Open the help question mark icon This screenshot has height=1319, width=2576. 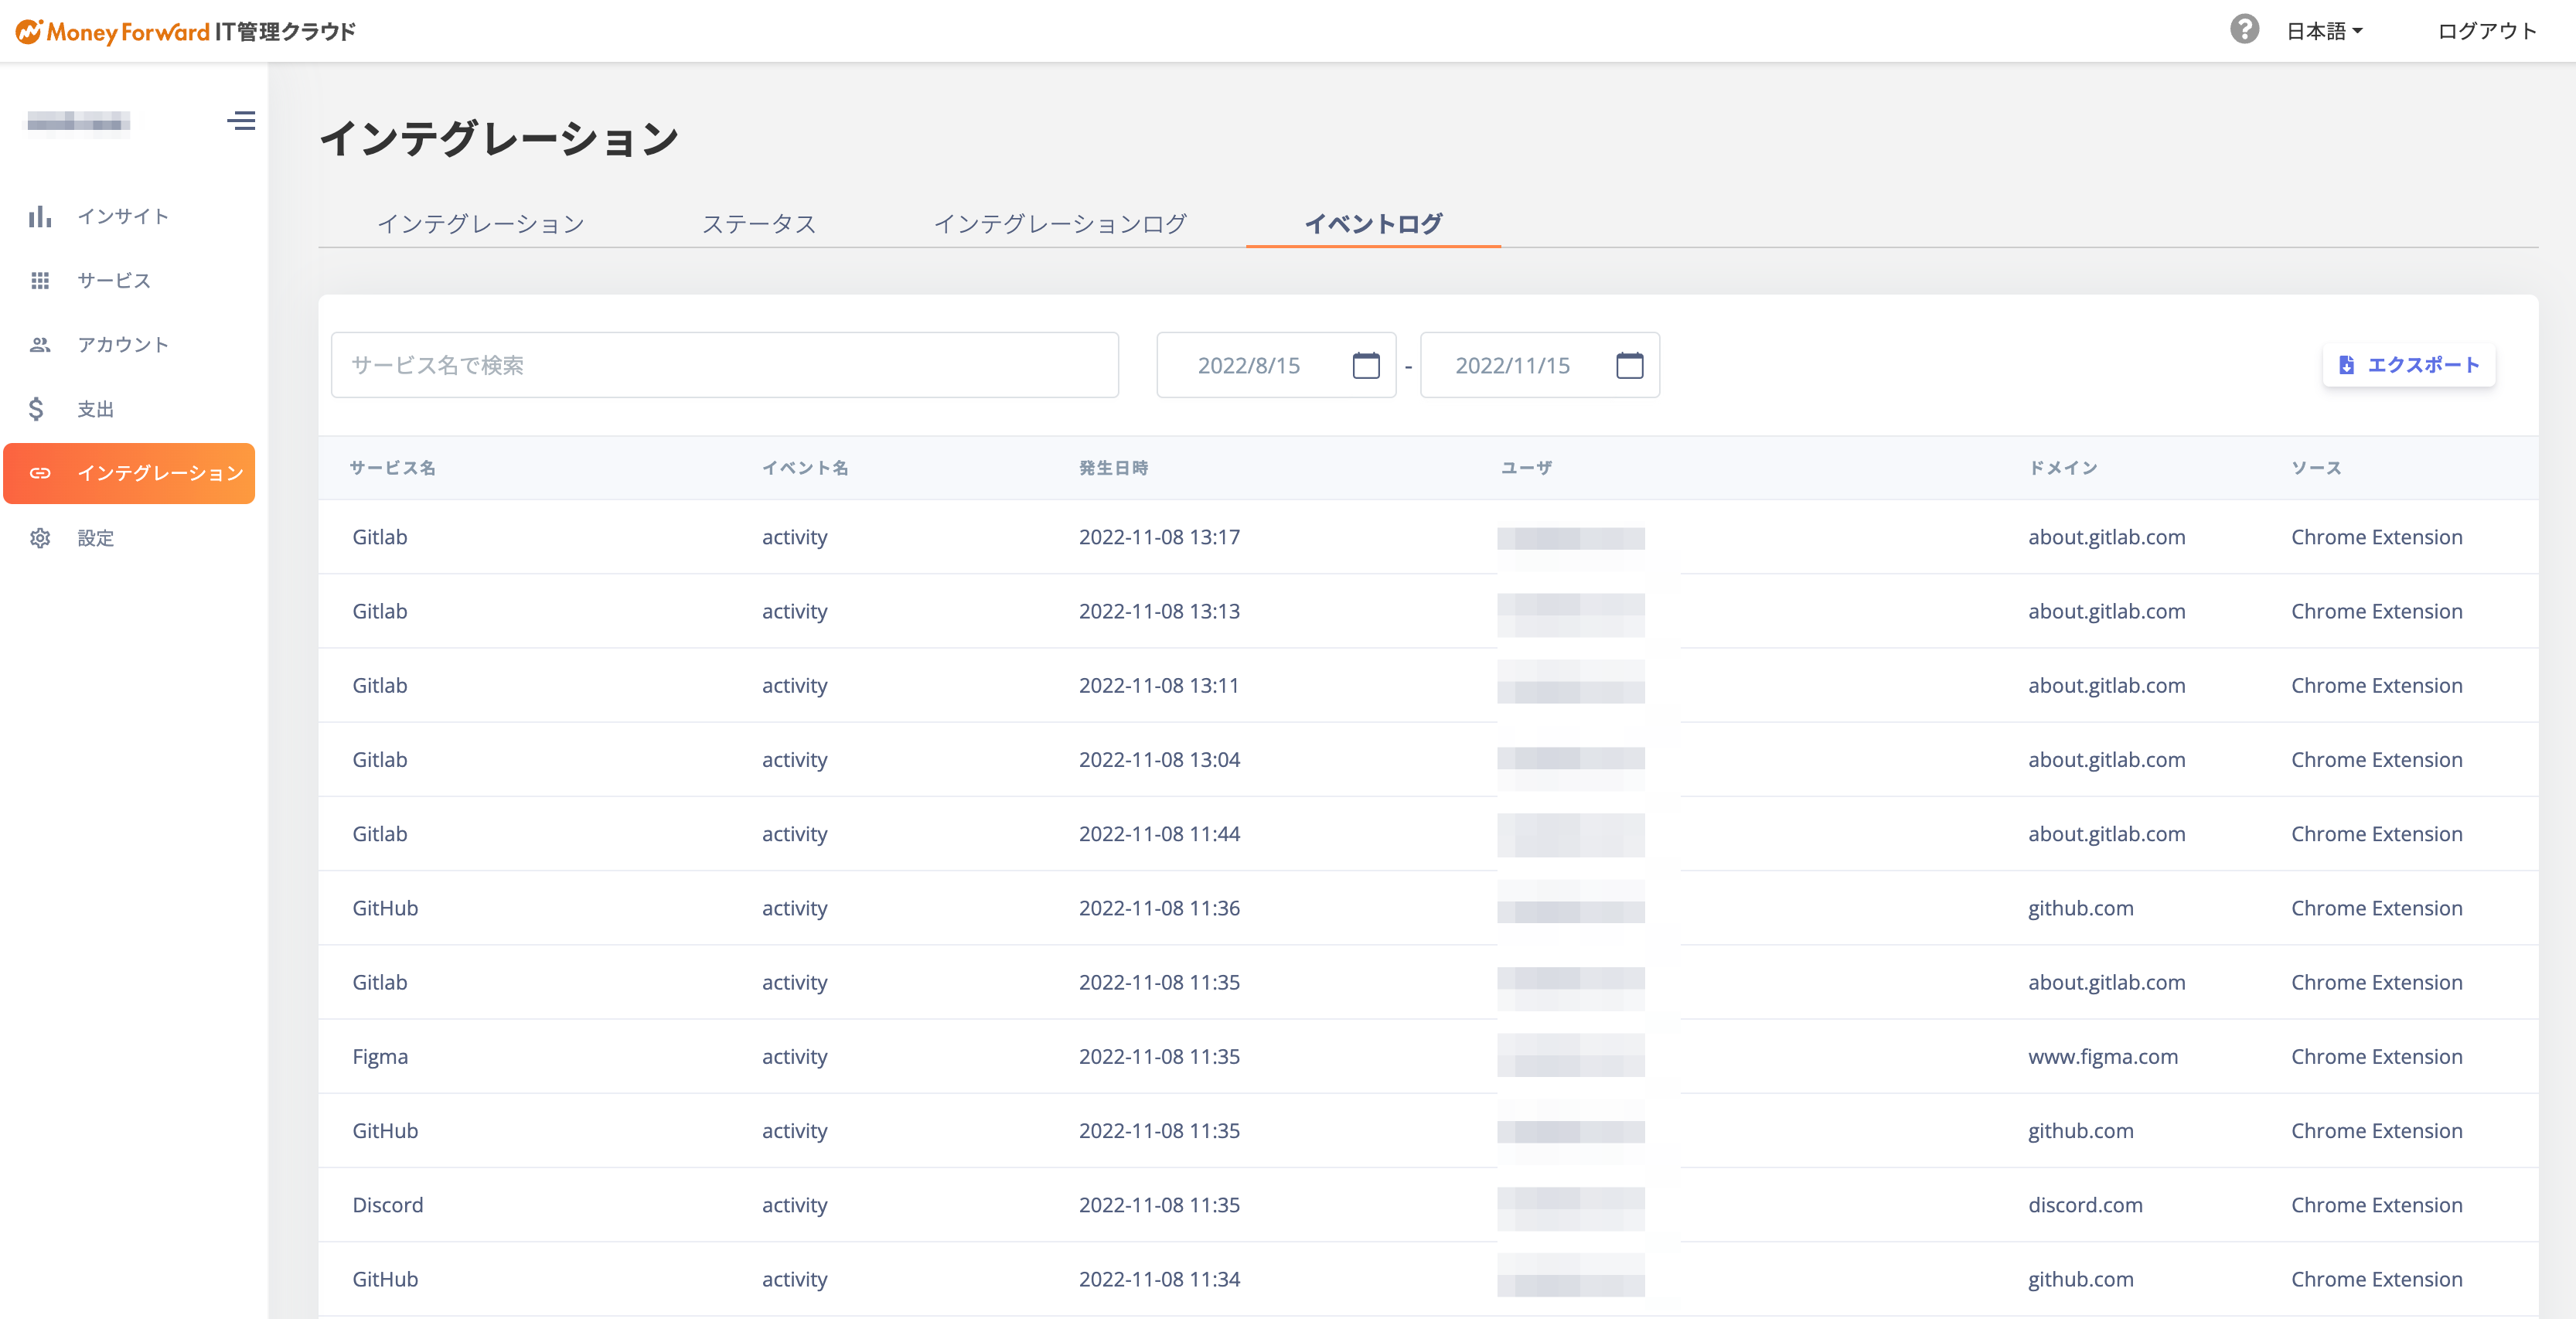2244,29
